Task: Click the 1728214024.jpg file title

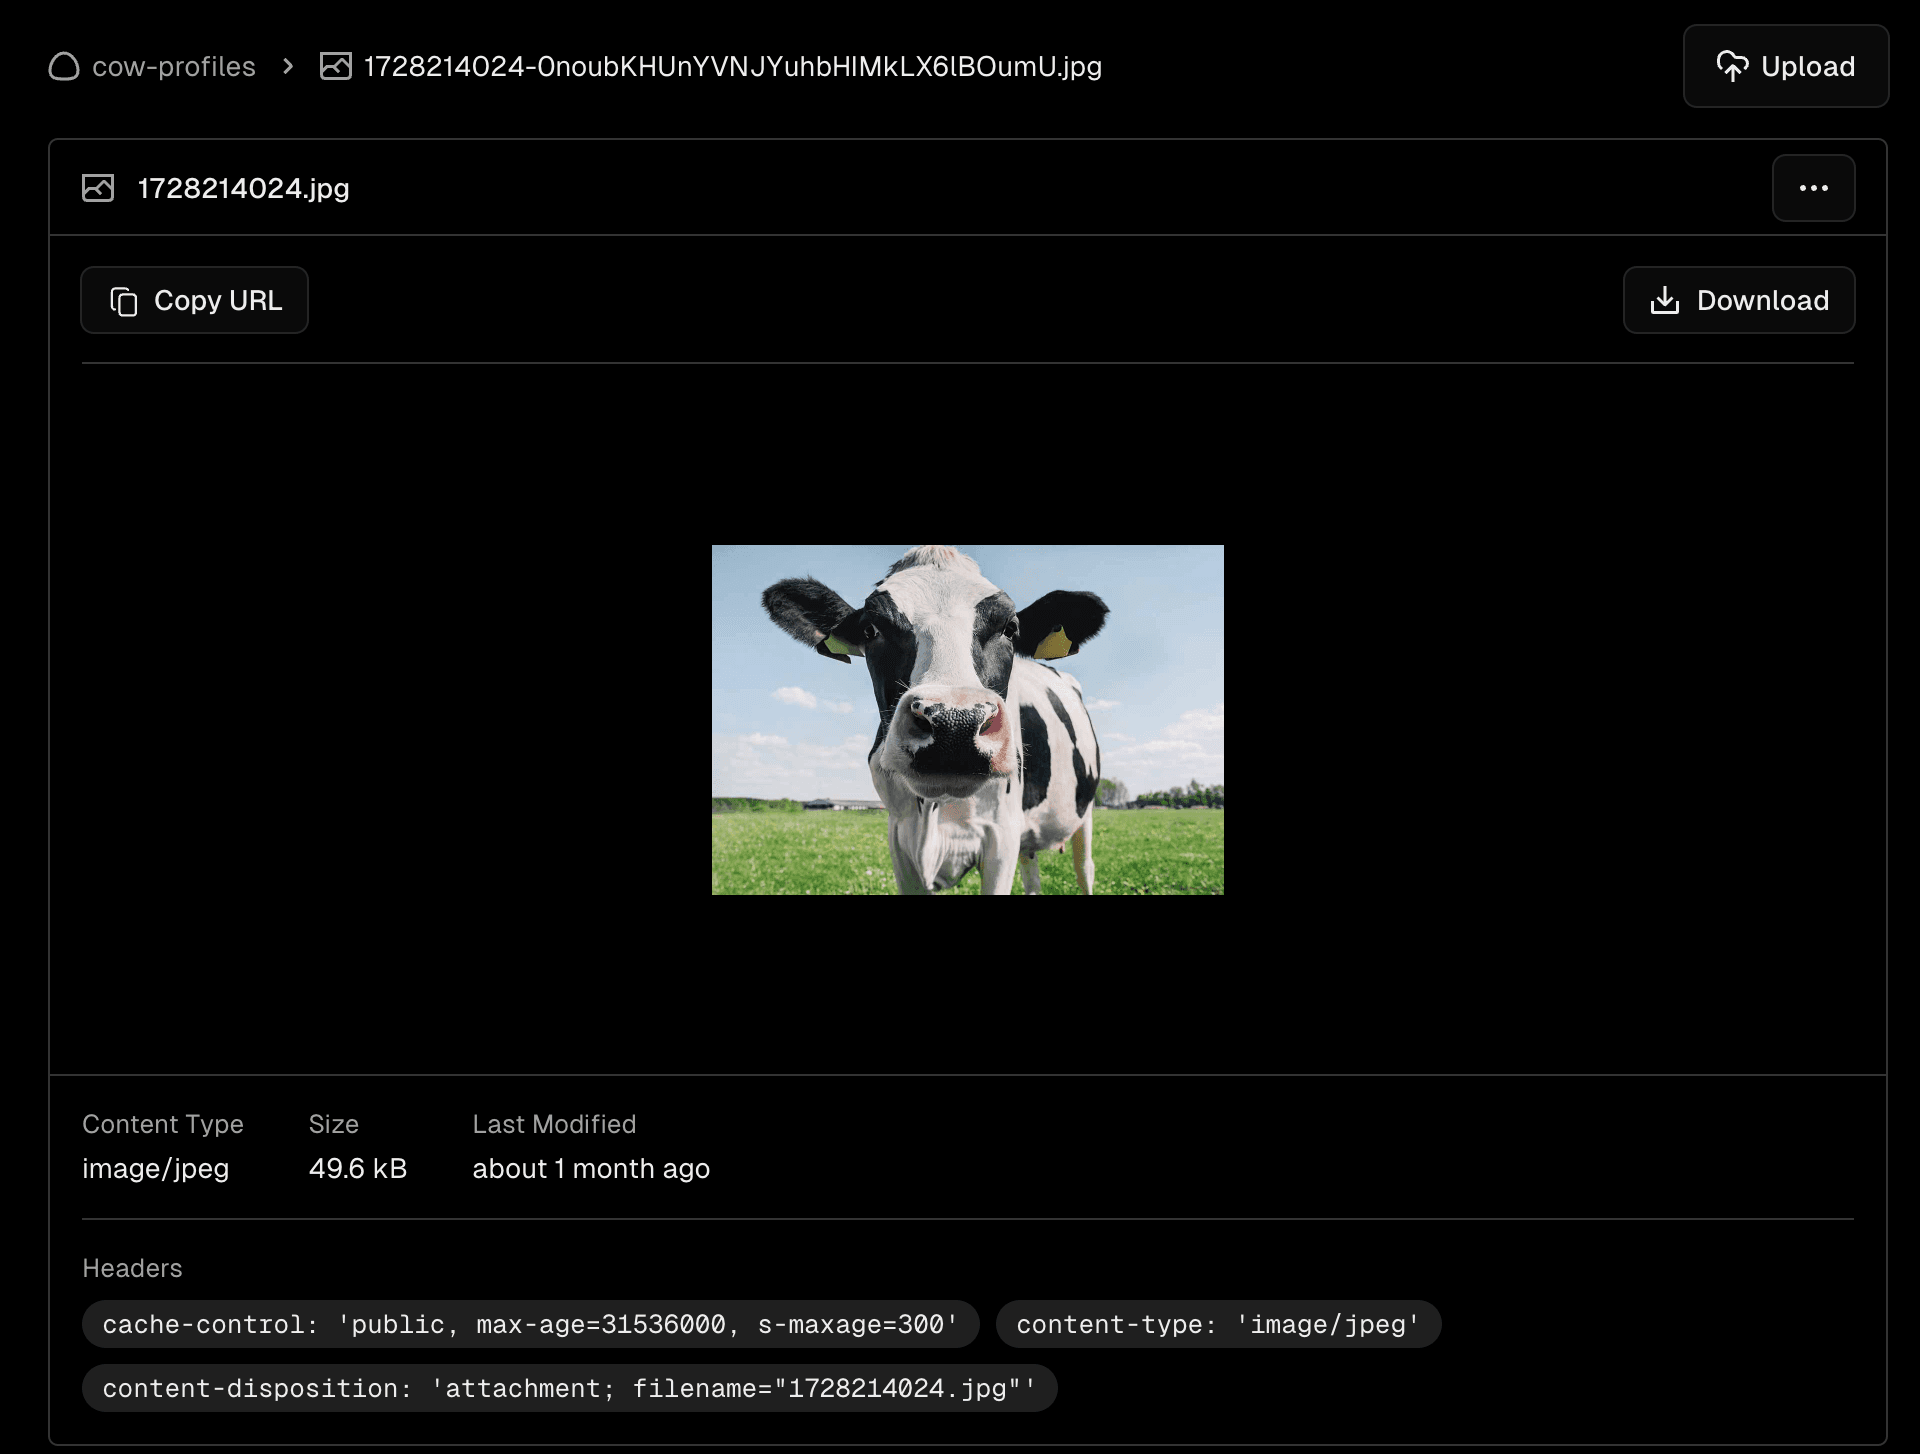Action: click(x=243, y=188)
